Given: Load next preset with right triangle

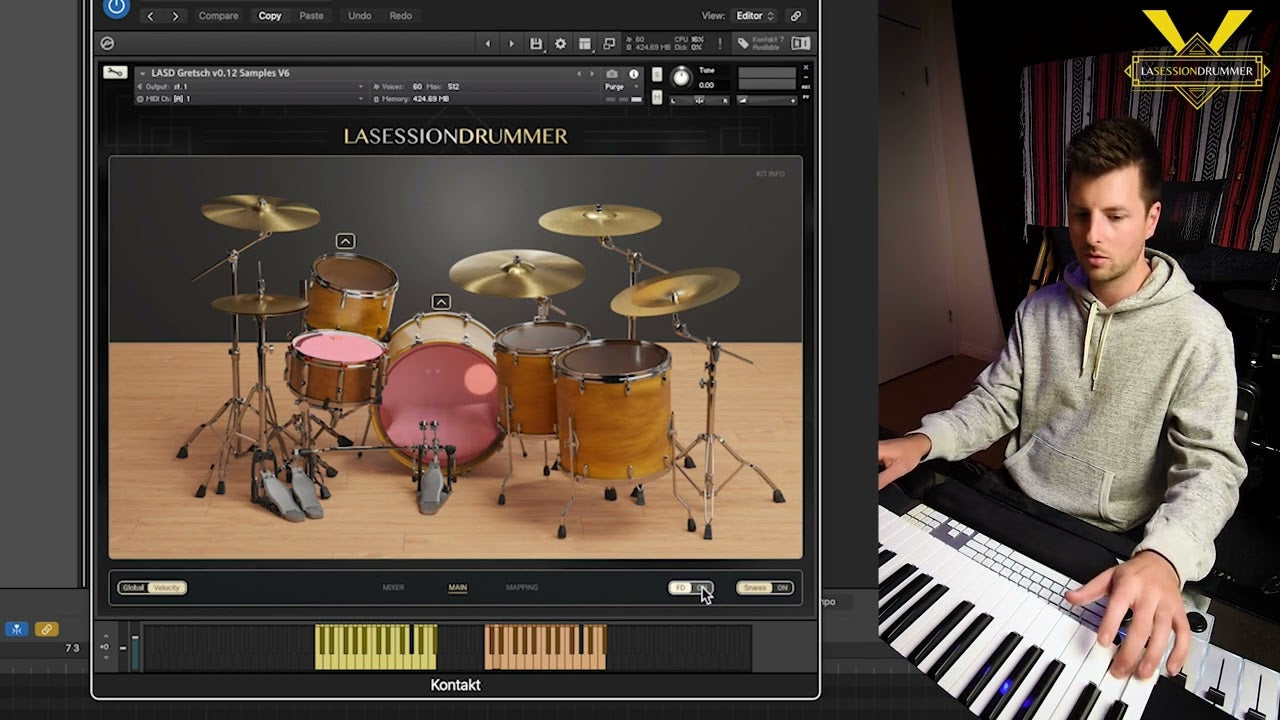Looking at the screenshot, I should (511, 44).
